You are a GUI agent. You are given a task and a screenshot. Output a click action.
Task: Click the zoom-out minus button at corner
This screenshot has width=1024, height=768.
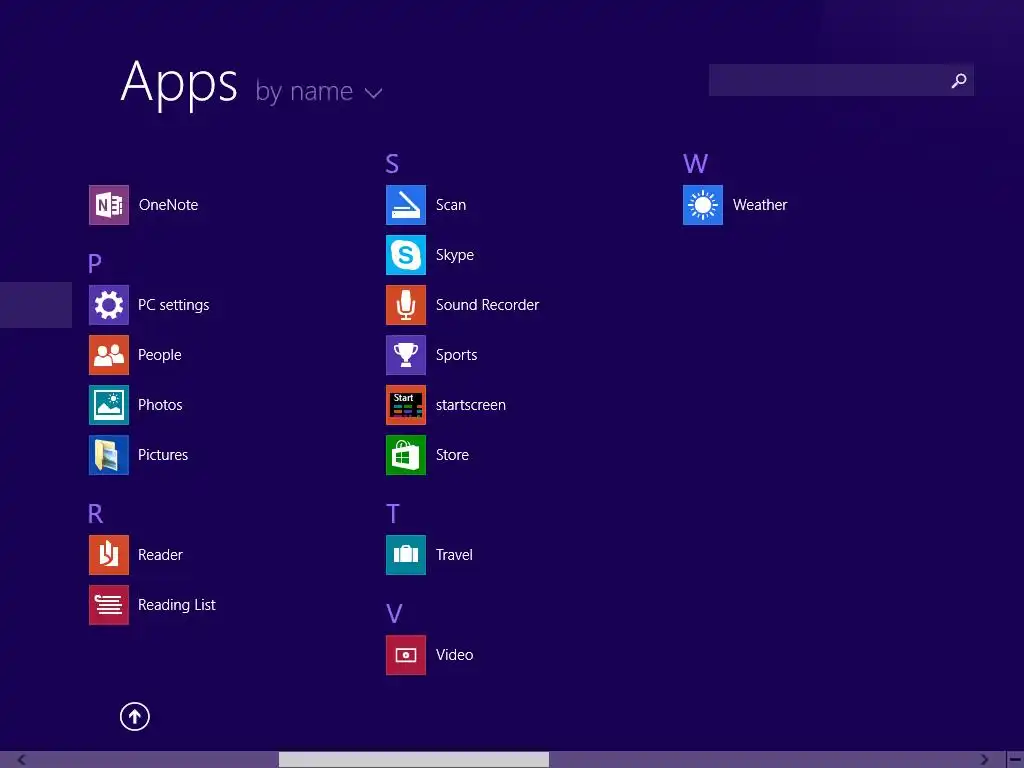point(1016,760)
